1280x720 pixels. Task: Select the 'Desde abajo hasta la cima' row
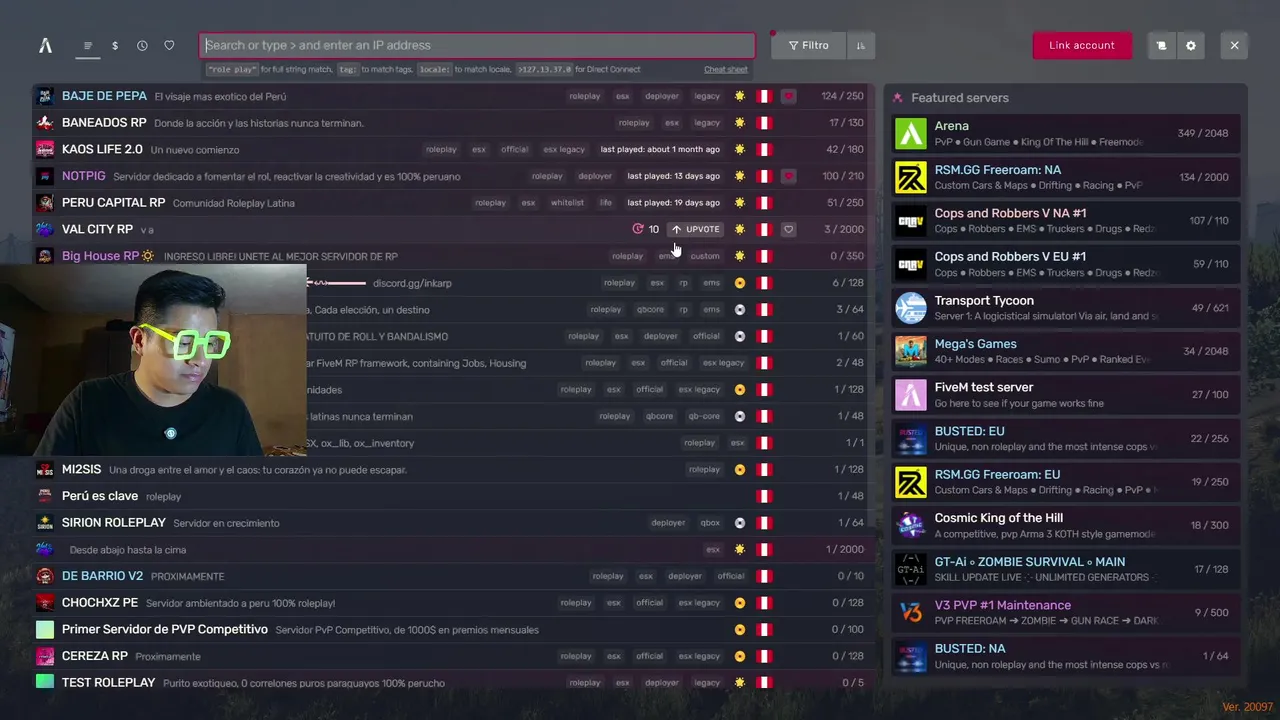454,549
